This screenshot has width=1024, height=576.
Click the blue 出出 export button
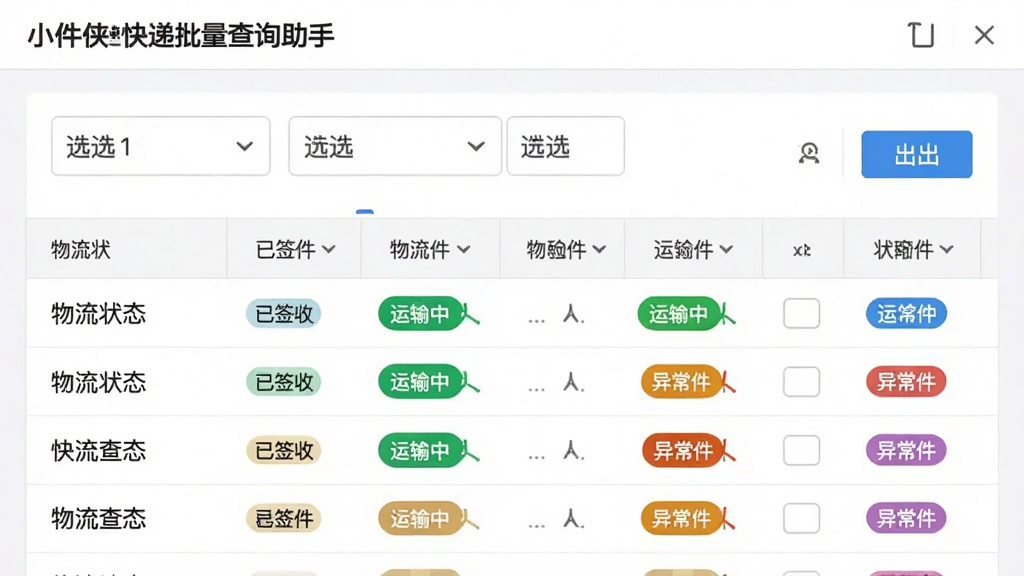click(x=916, y=154)
